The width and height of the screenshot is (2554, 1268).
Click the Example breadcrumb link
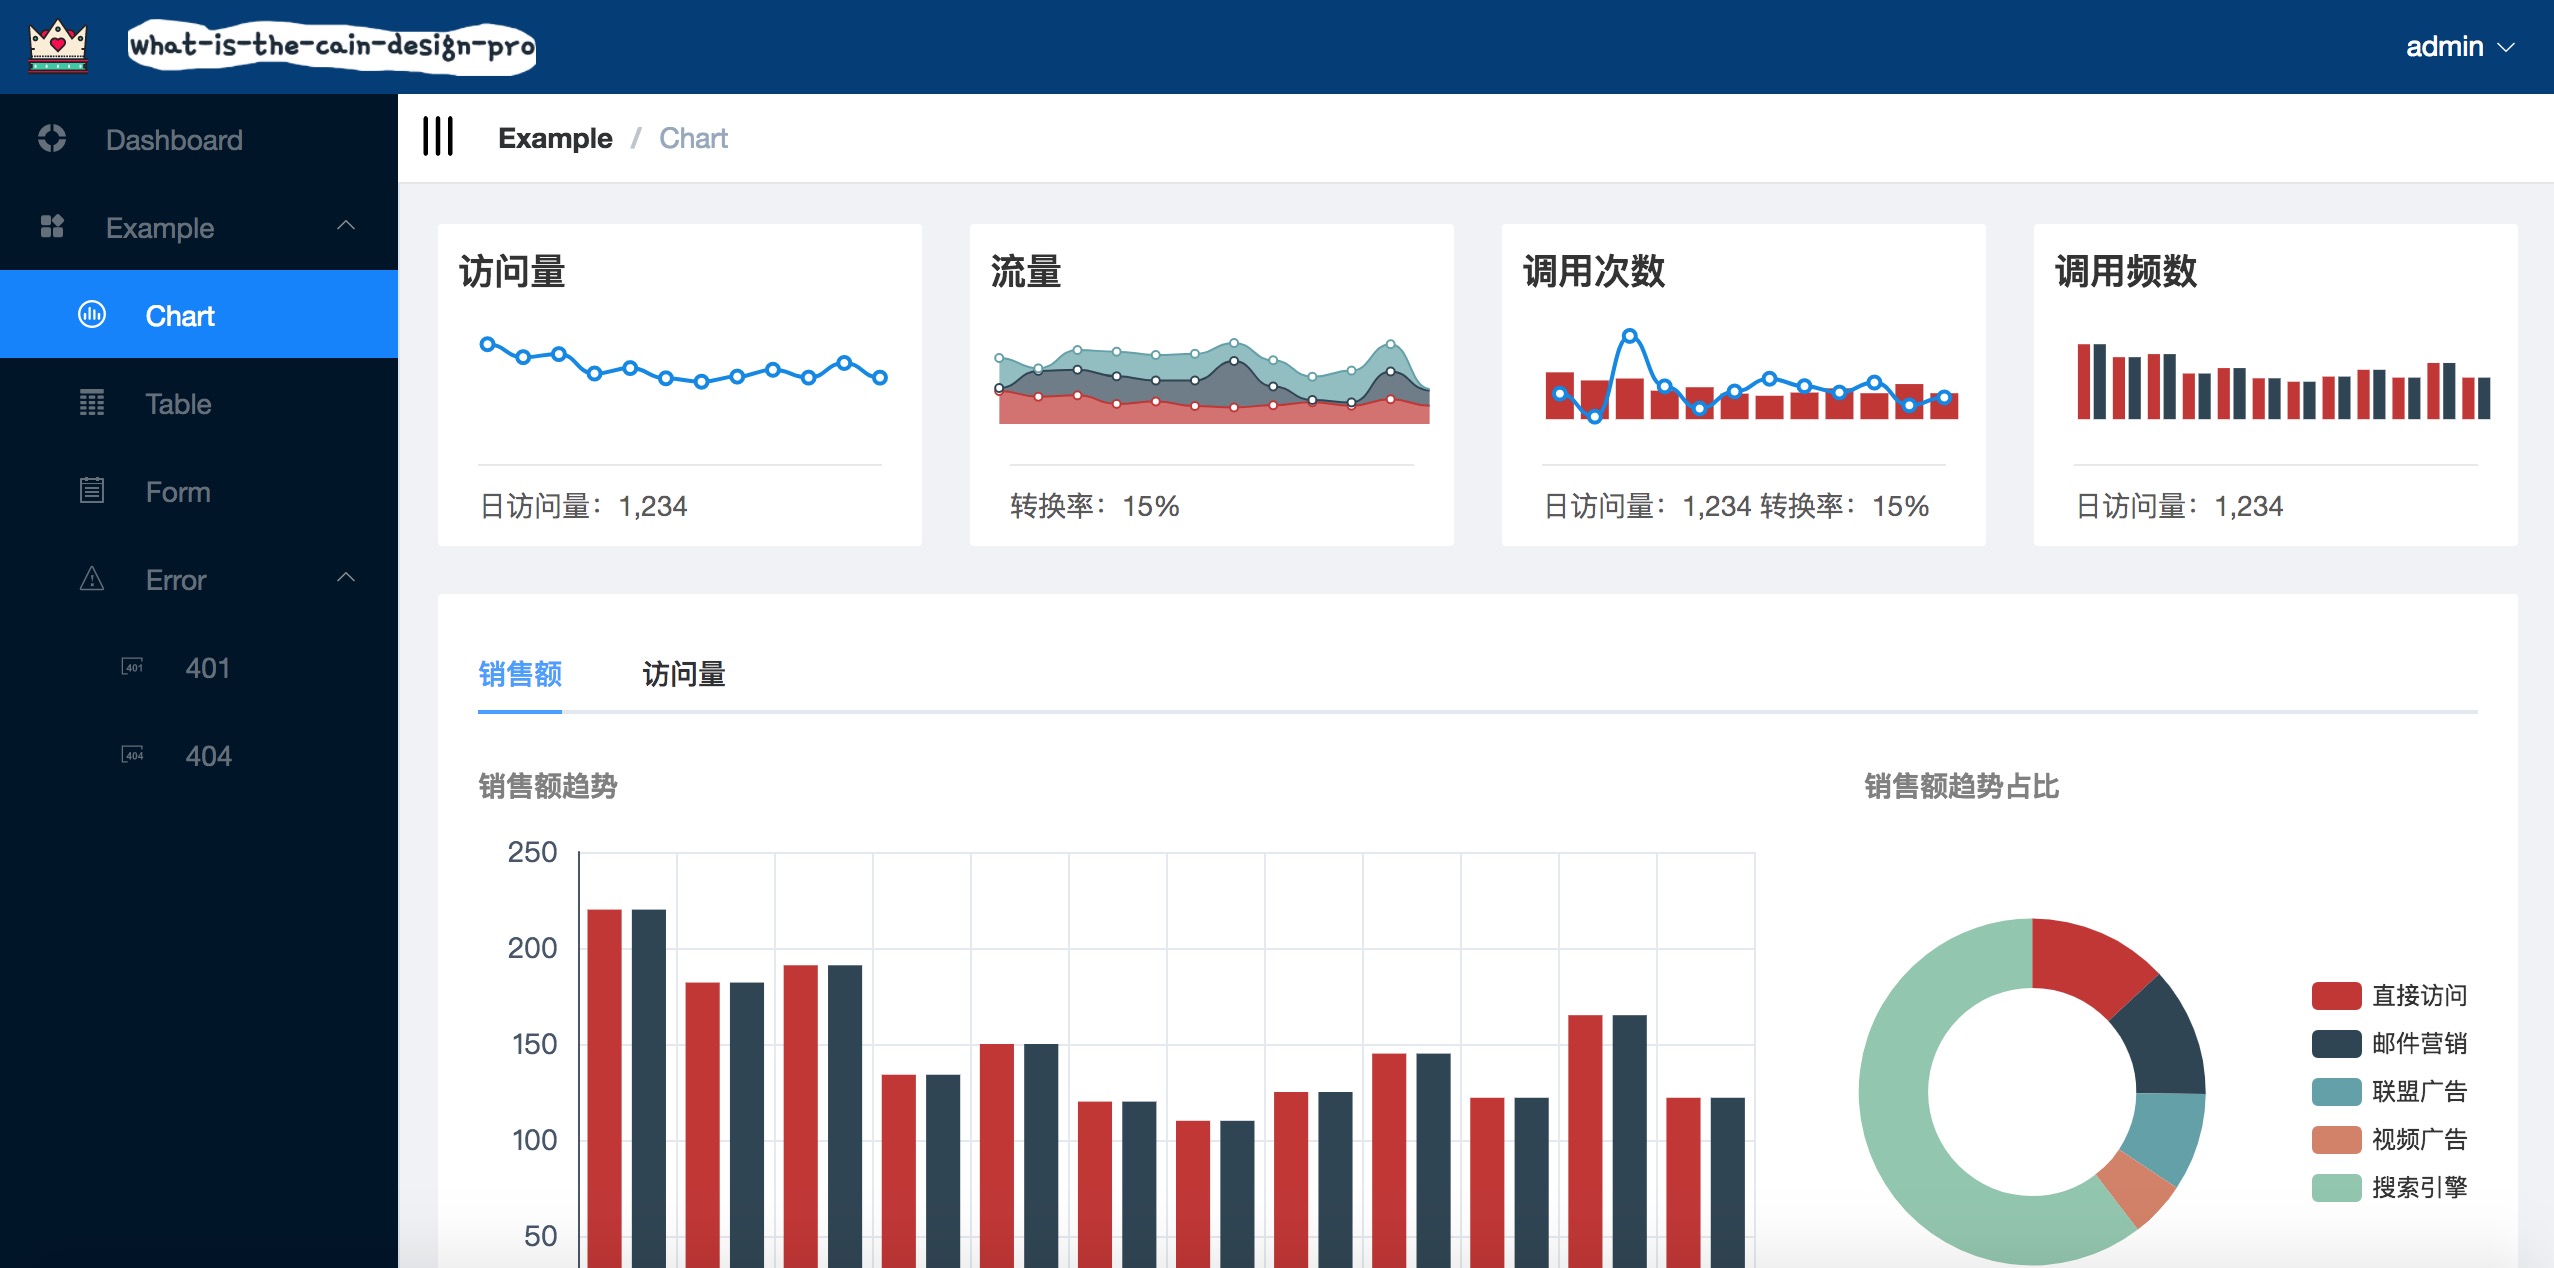[x=554, y=137]
